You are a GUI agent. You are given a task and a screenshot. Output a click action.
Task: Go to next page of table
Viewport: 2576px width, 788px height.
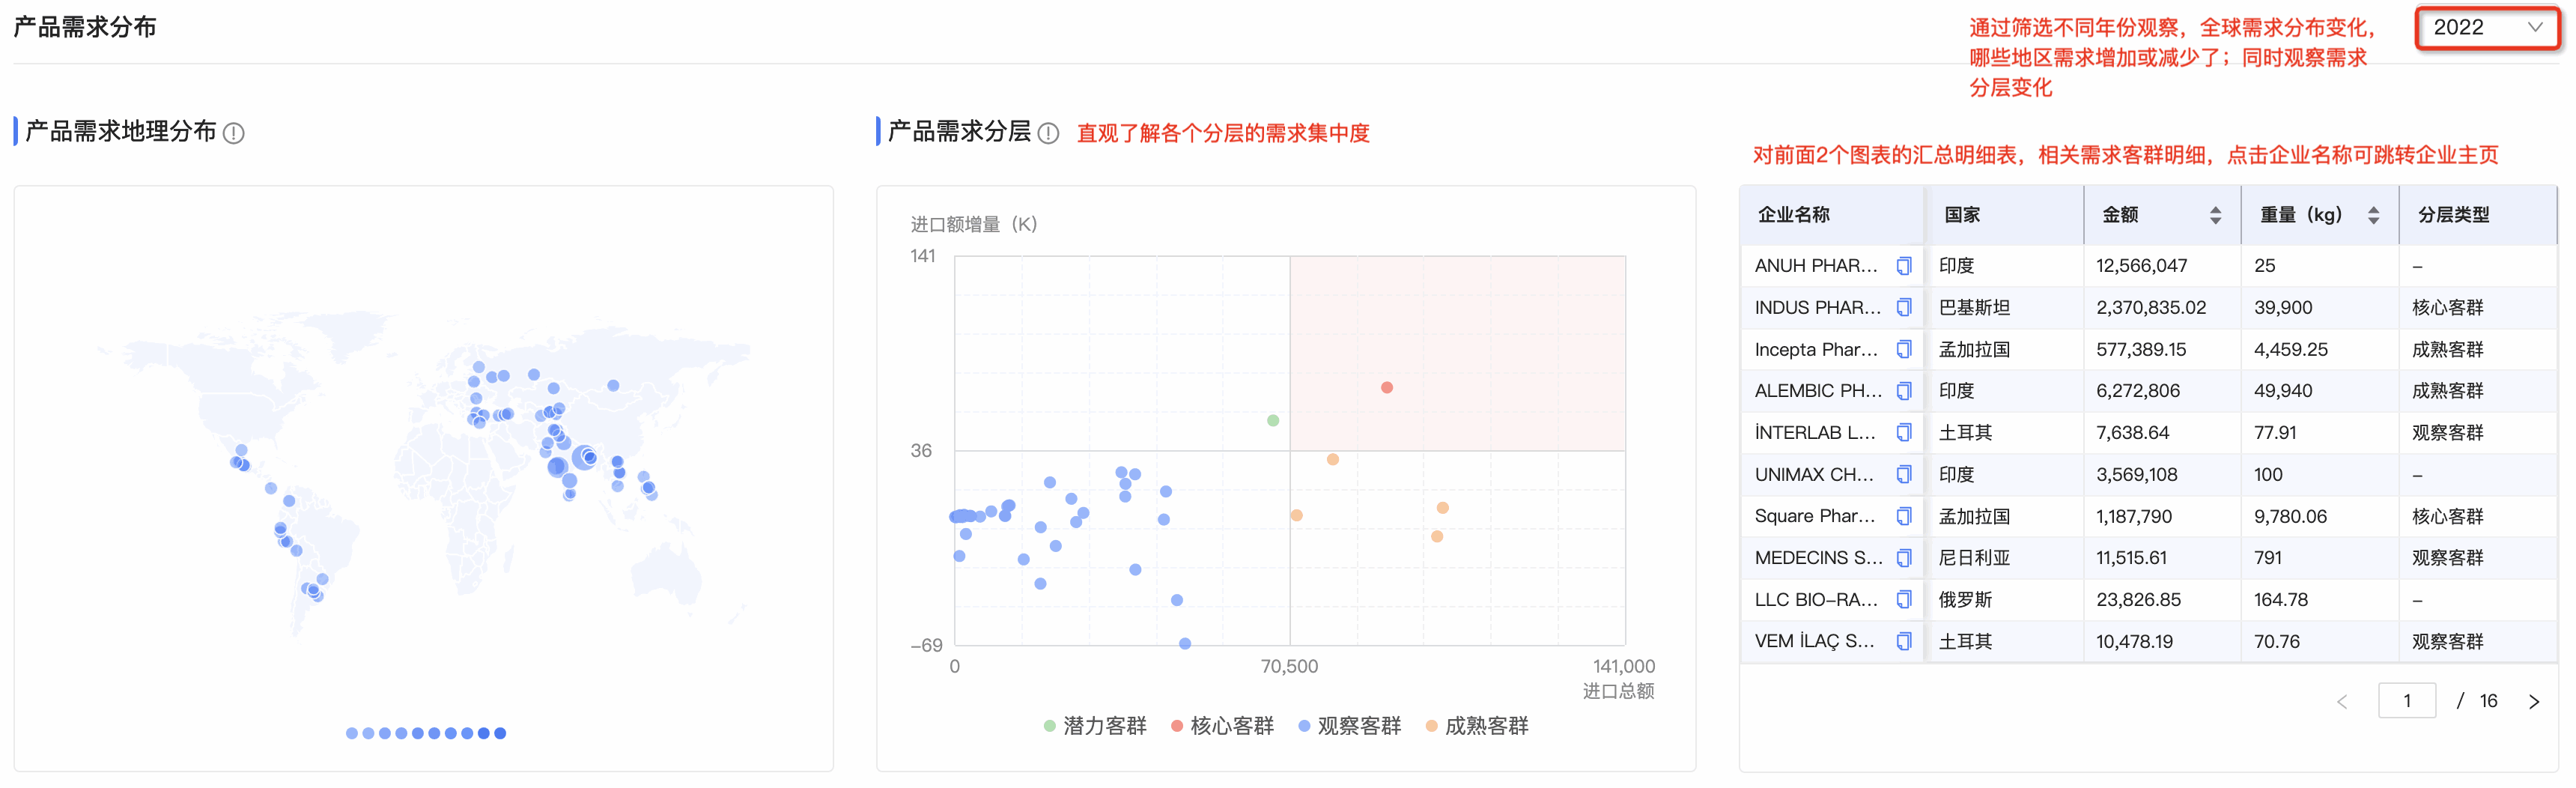2533,702
